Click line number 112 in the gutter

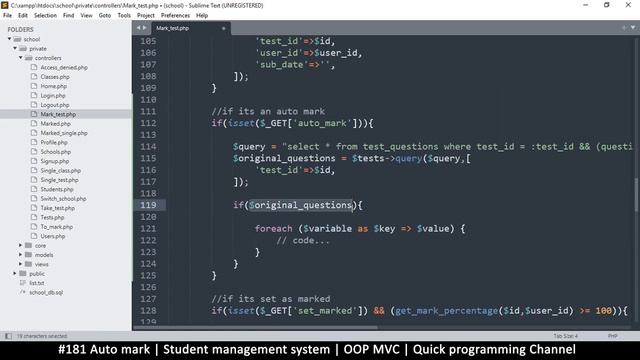click(148, 123)
